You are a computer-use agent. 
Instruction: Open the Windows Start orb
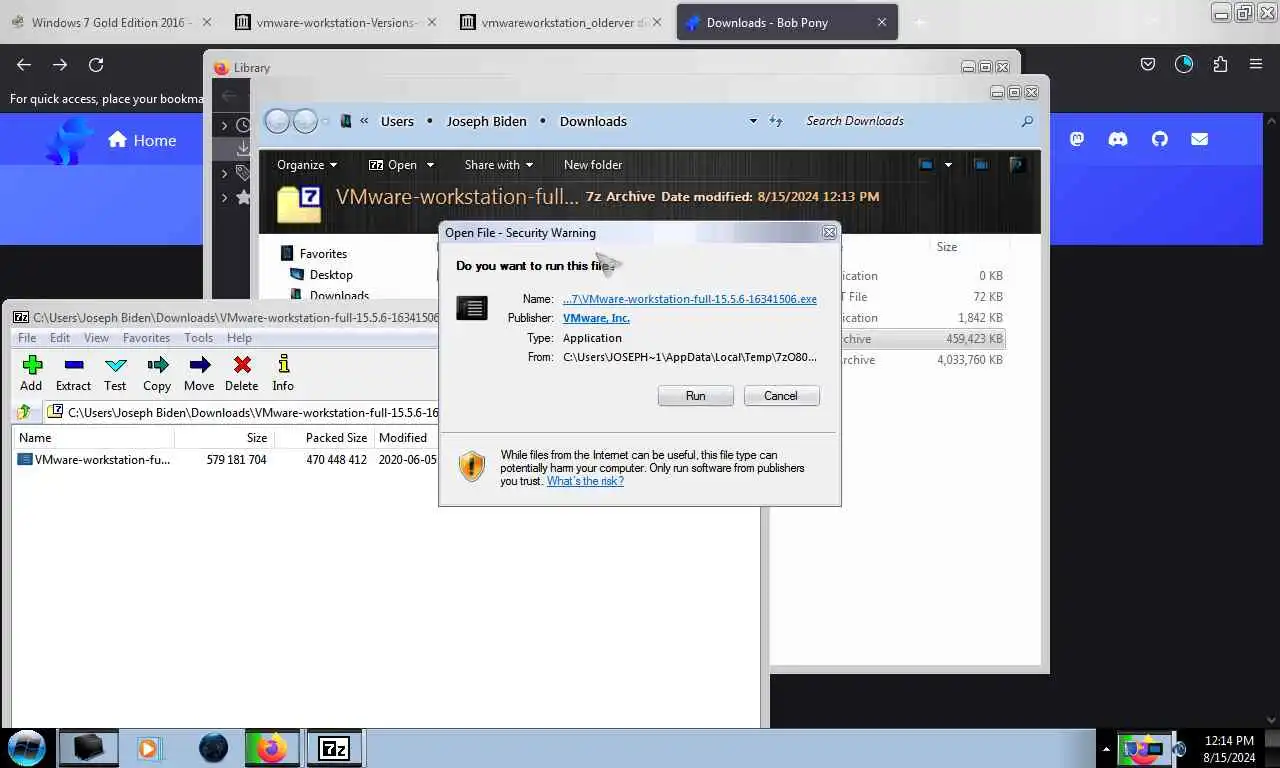point(27,747)
